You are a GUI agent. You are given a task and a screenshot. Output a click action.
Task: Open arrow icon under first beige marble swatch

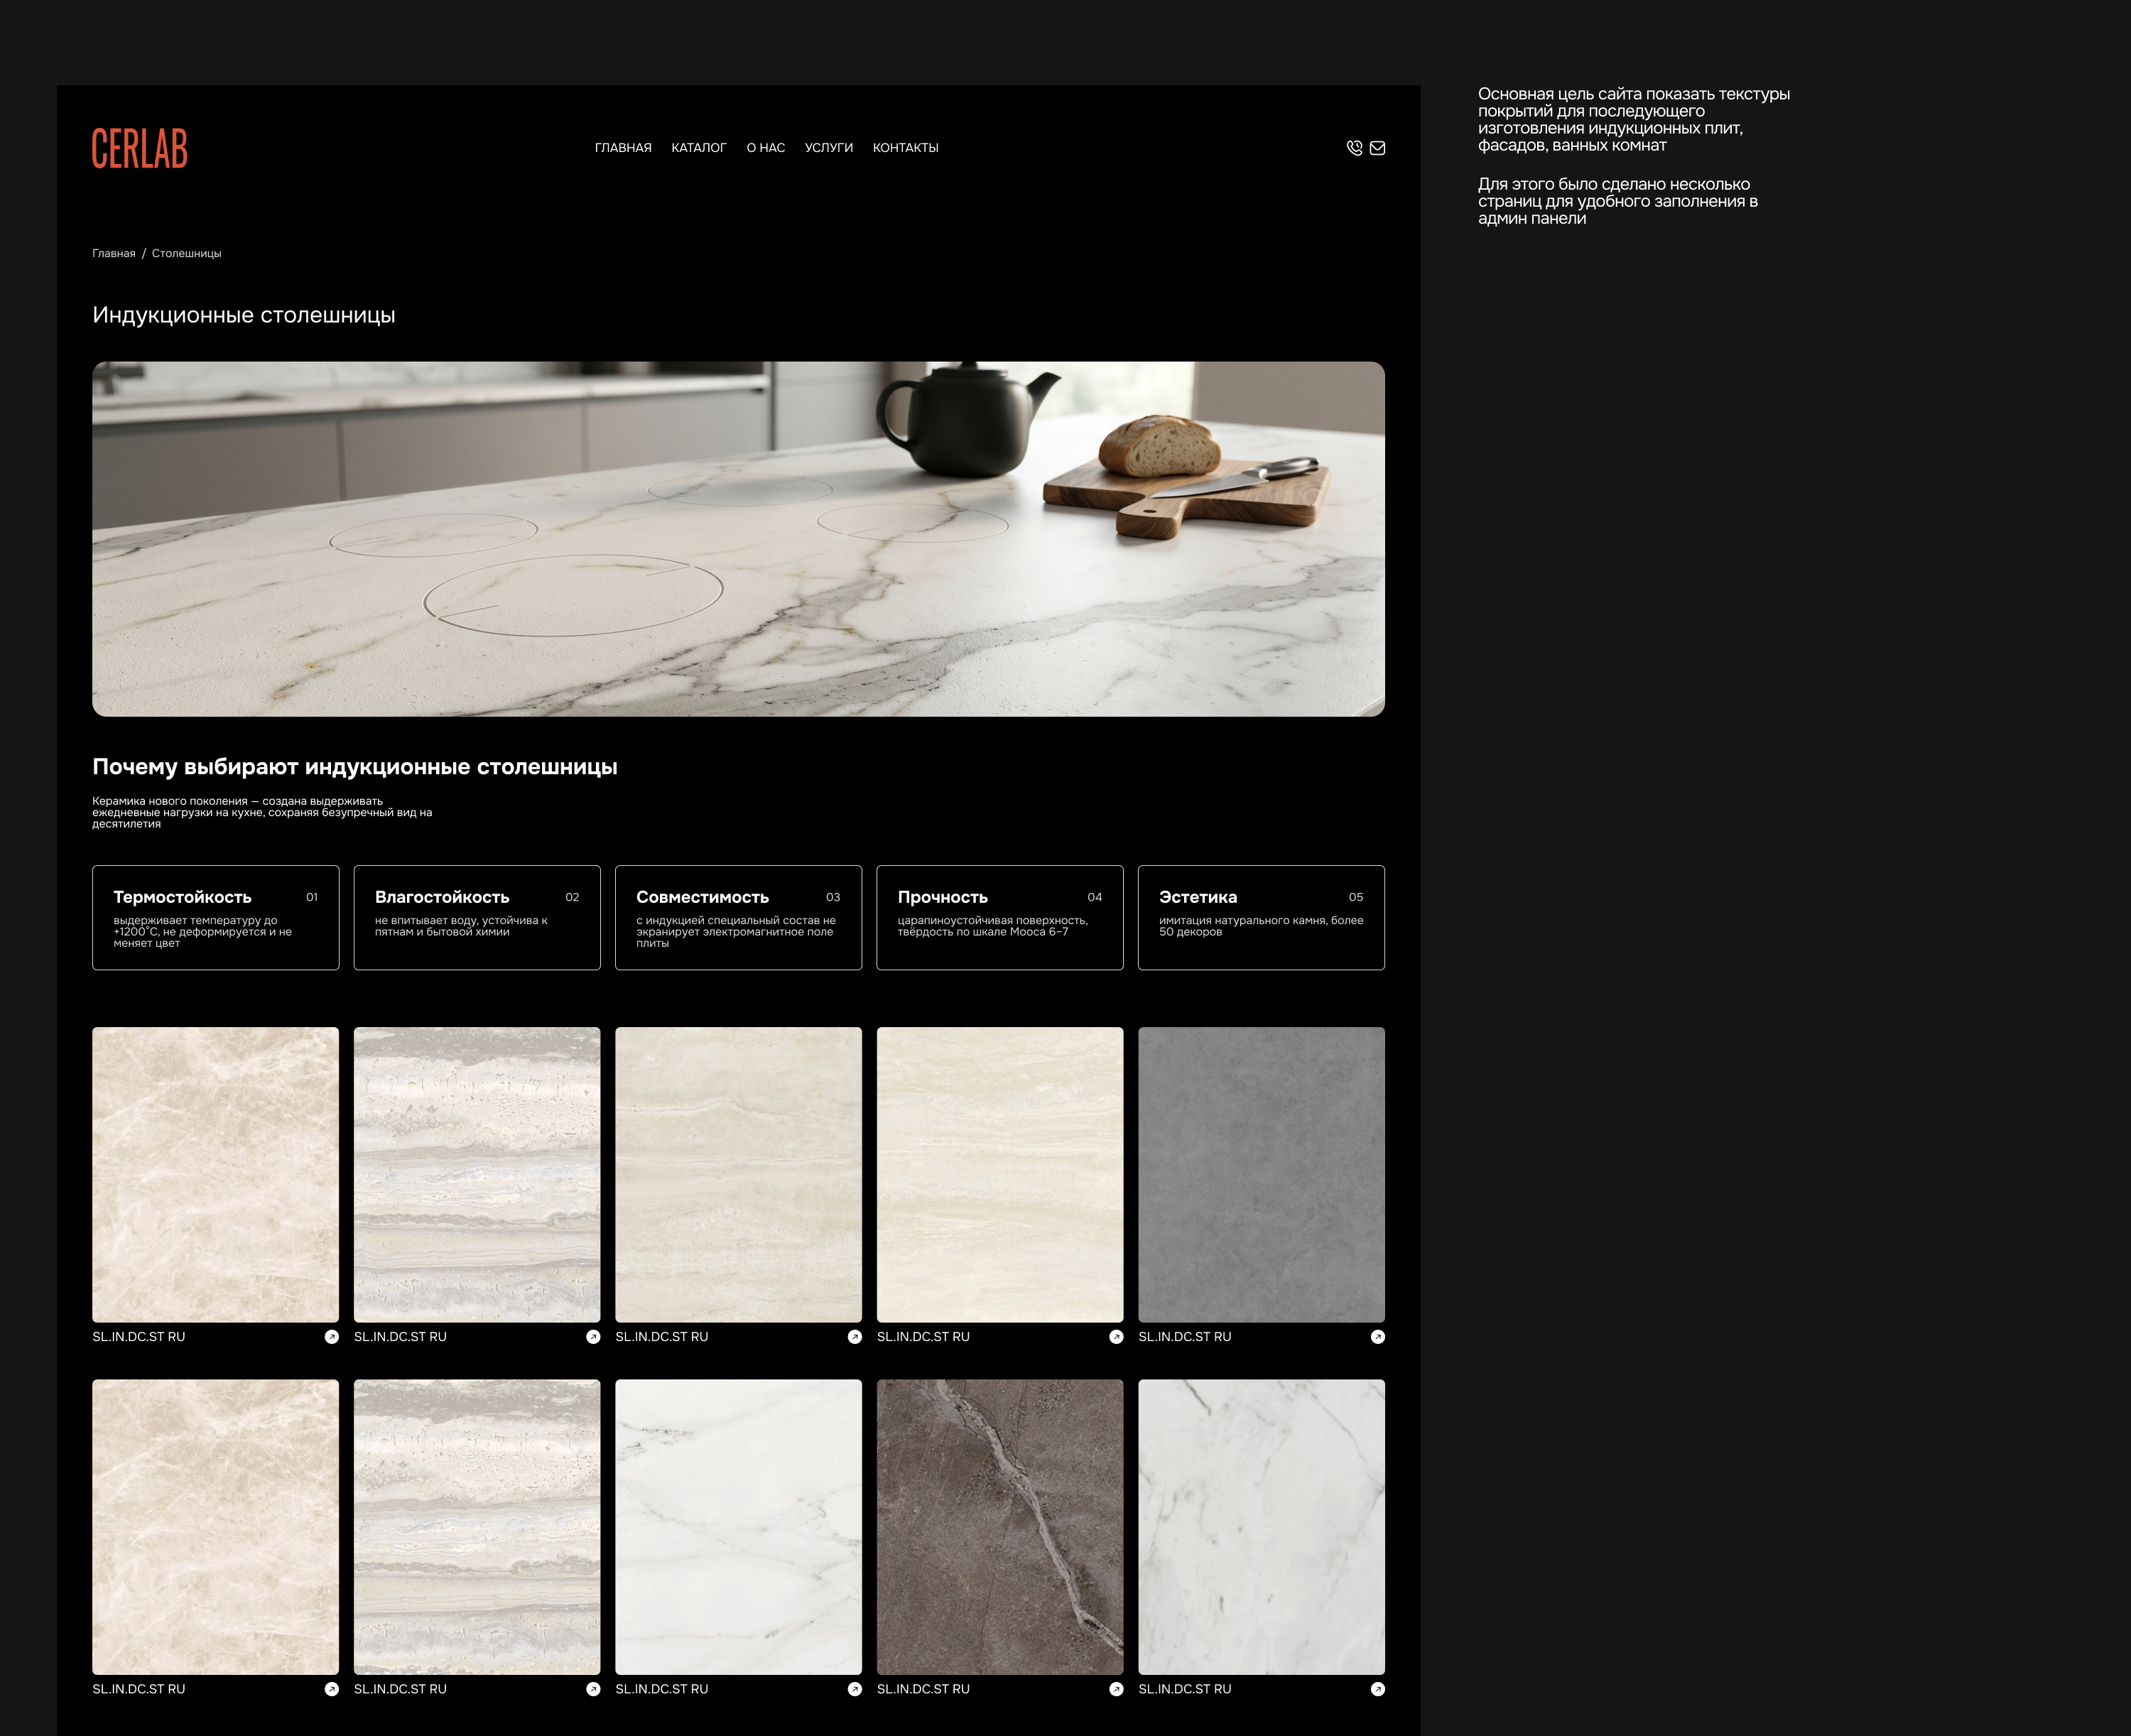click(x=332, y=1337)
